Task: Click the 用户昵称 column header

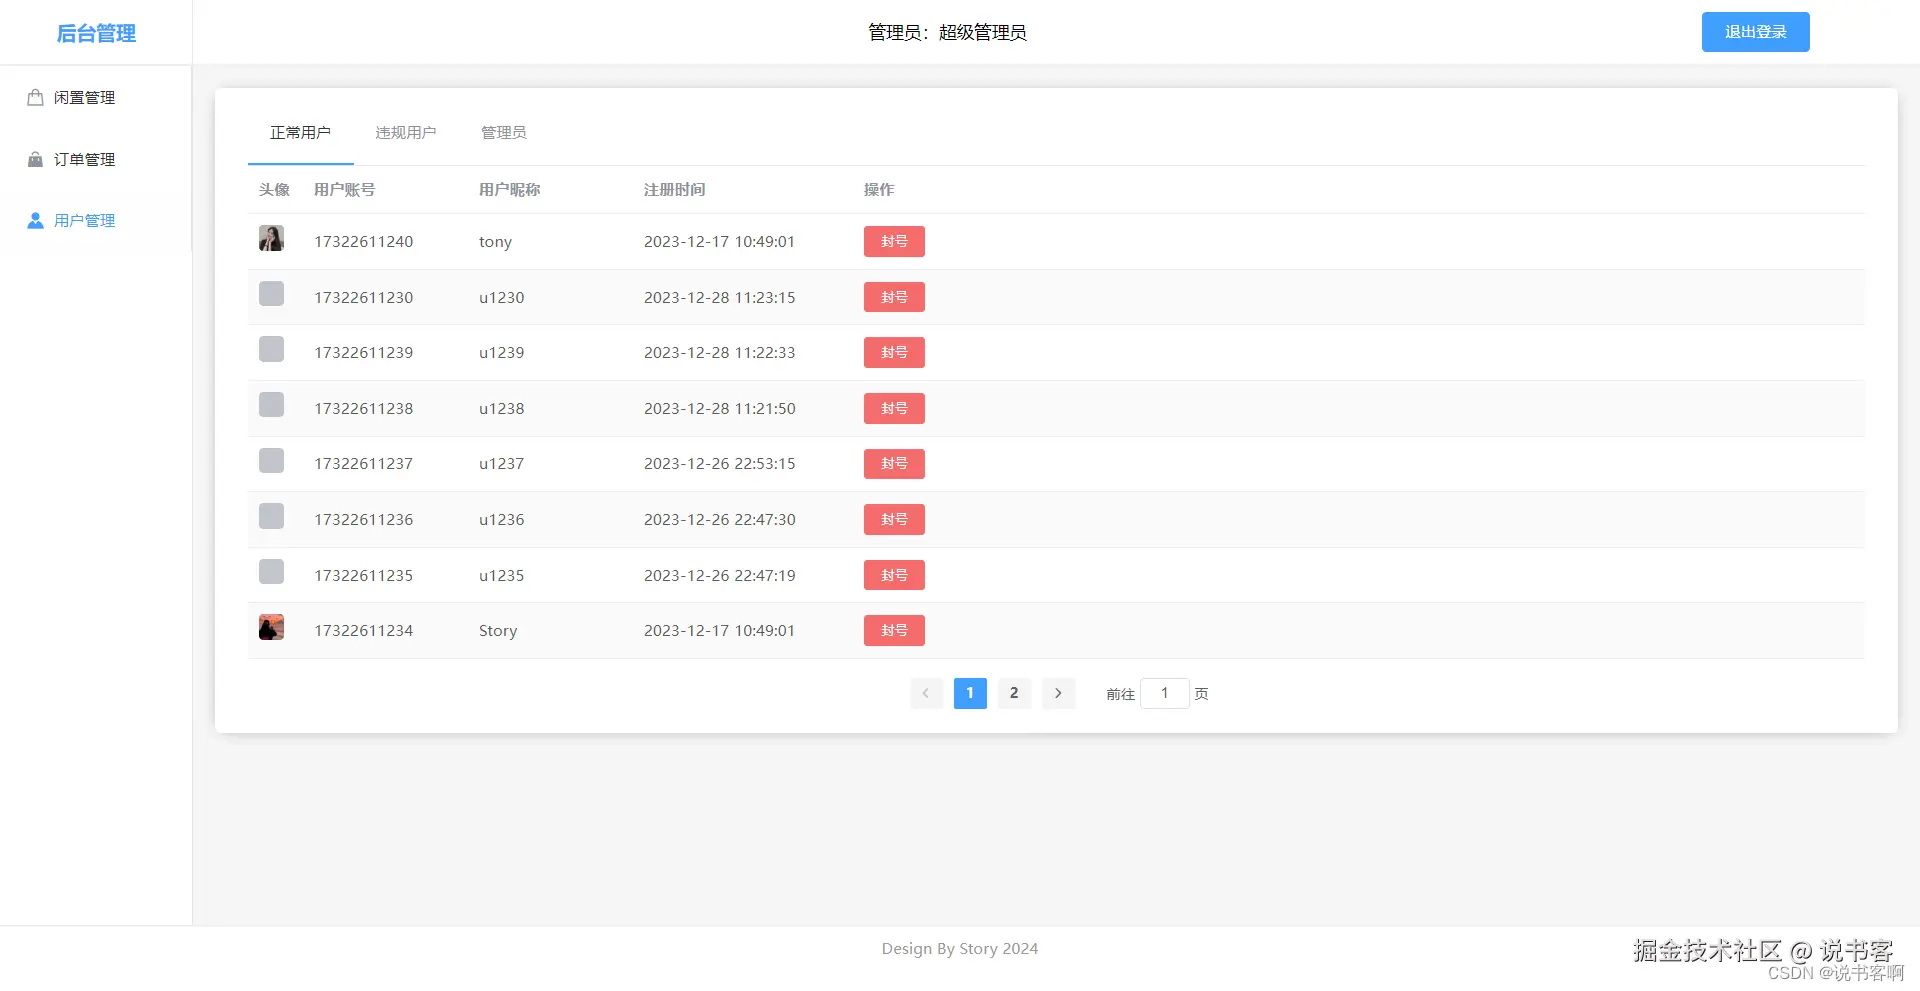Action: pos(509,190)
